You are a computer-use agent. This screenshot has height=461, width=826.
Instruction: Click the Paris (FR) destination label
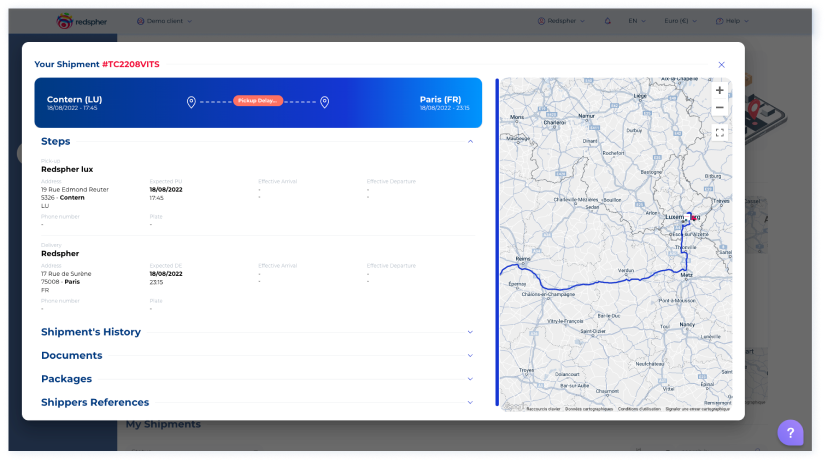click(440, 100)
